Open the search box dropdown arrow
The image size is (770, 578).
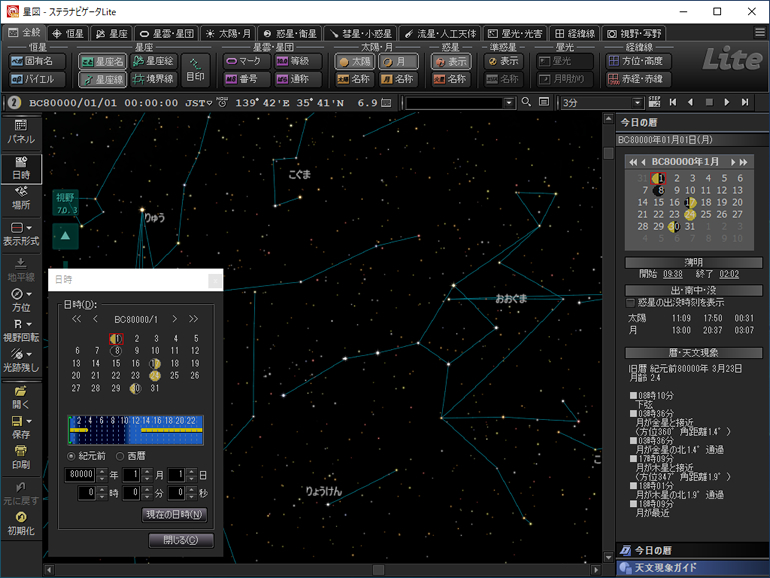coord(509,103)
